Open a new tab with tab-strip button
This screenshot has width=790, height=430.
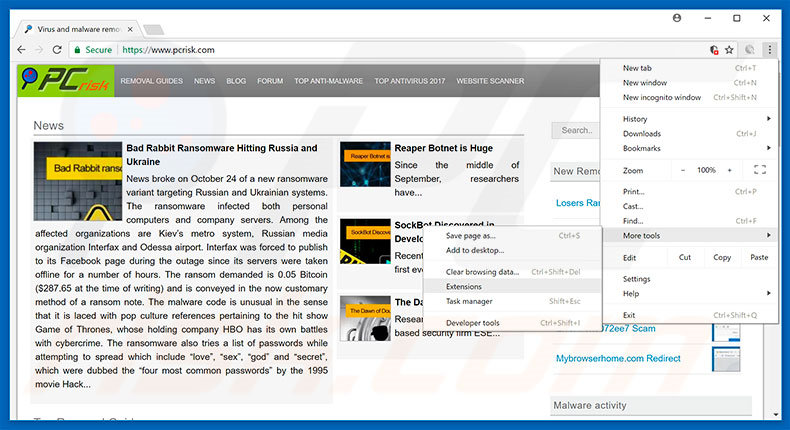[x=154, y=30]
